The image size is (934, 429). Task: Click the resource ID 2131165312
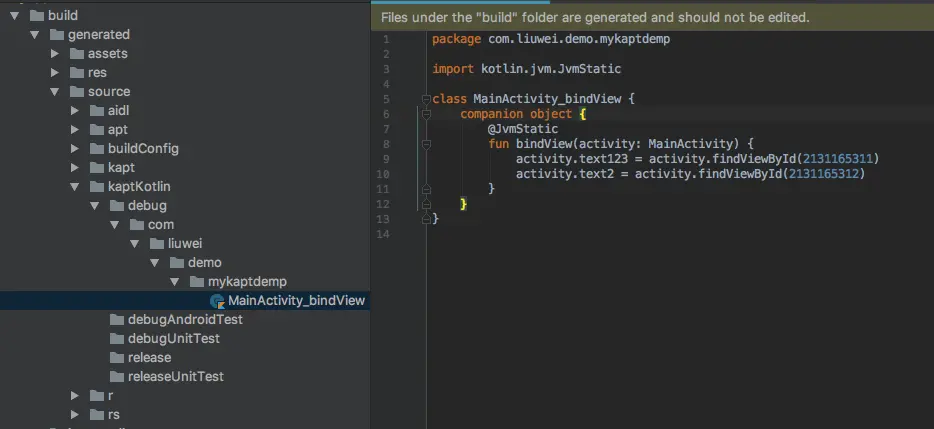tap(823, 174)
